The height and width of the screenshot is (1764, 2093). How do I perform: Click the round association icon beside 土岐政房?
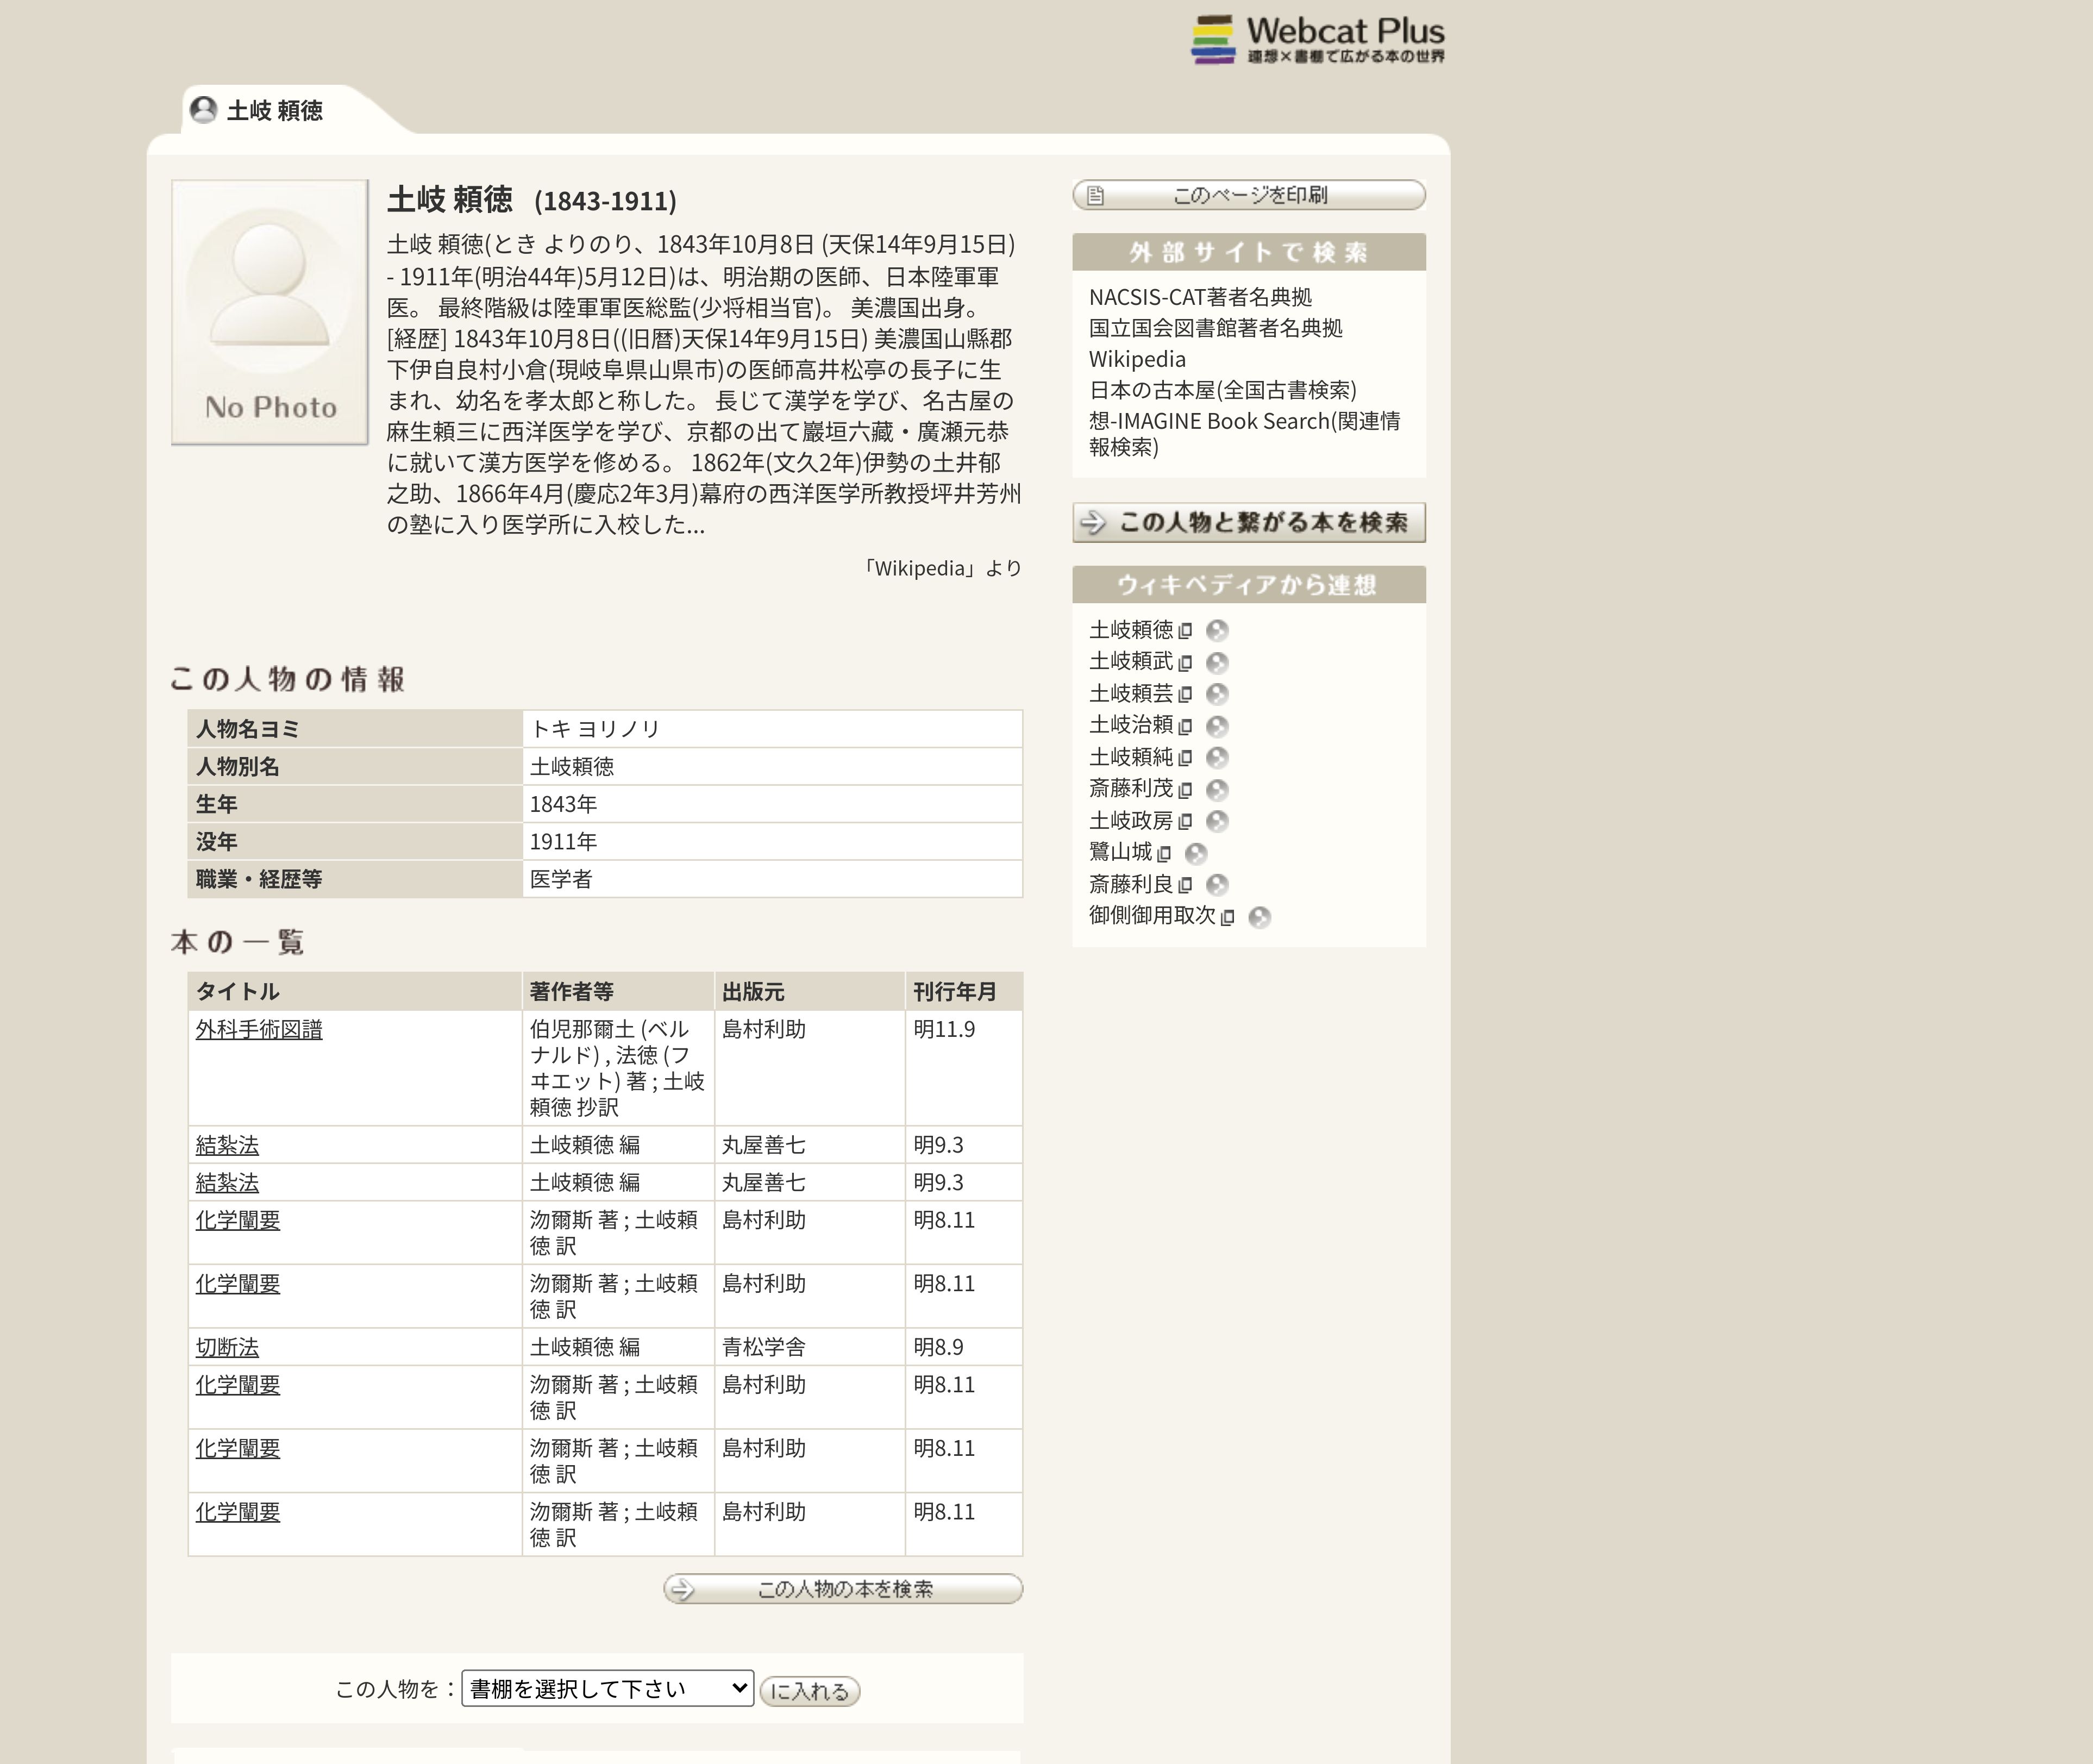click(x=1217, y=821)
